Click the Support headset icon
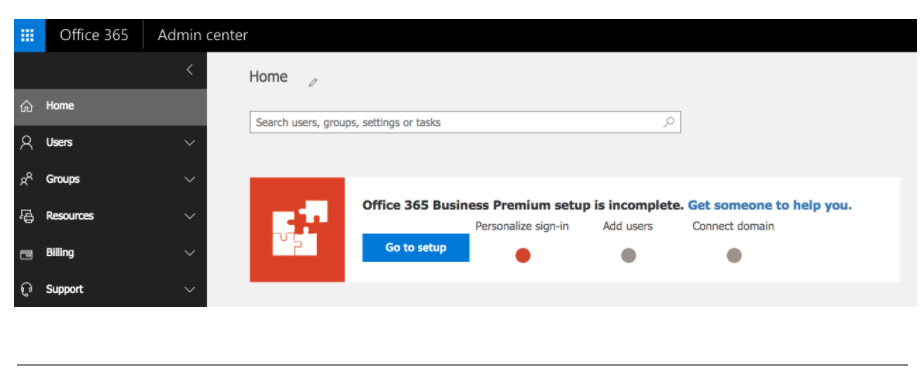923x378 pixels. click(26, 289)
